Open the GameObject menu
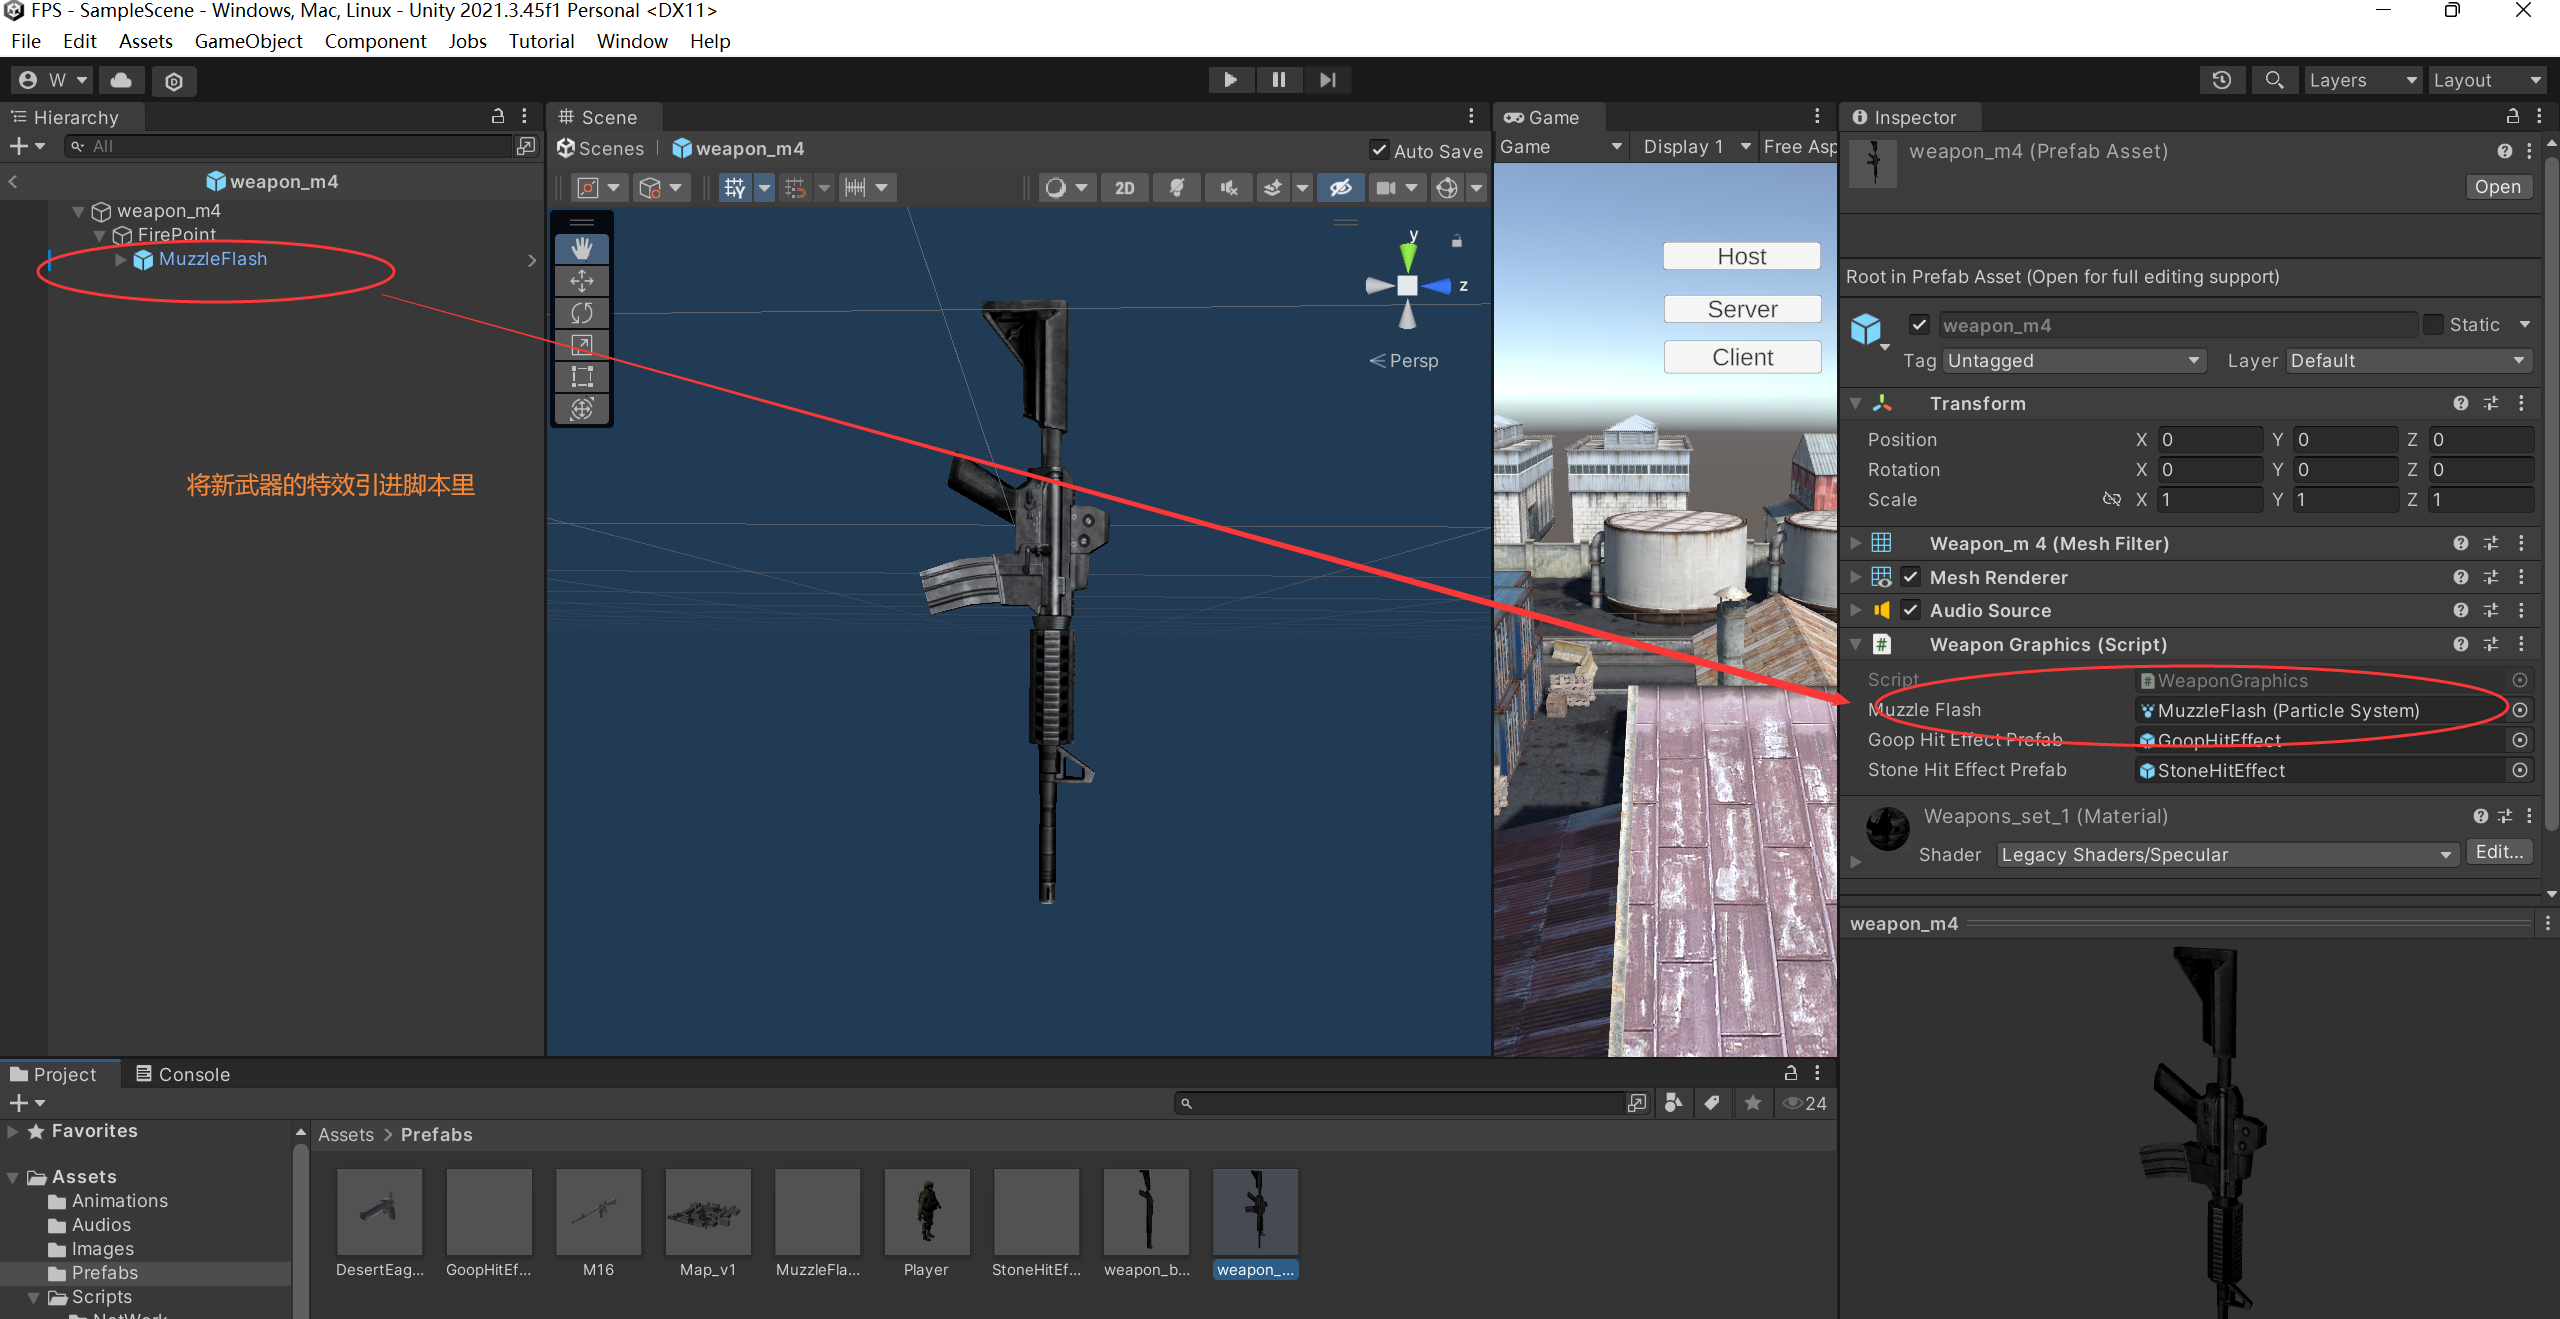The image size is (2560, 1319). [248, 41]
